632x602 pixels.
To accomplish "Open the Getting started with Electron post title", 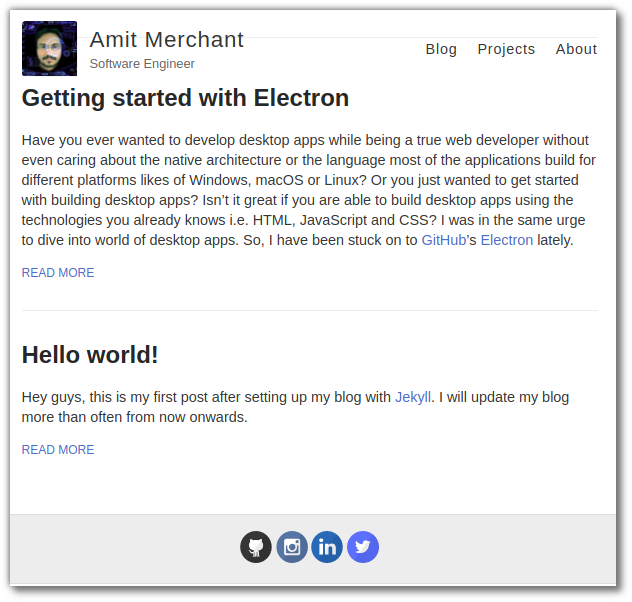I will (x=185, y=98).
